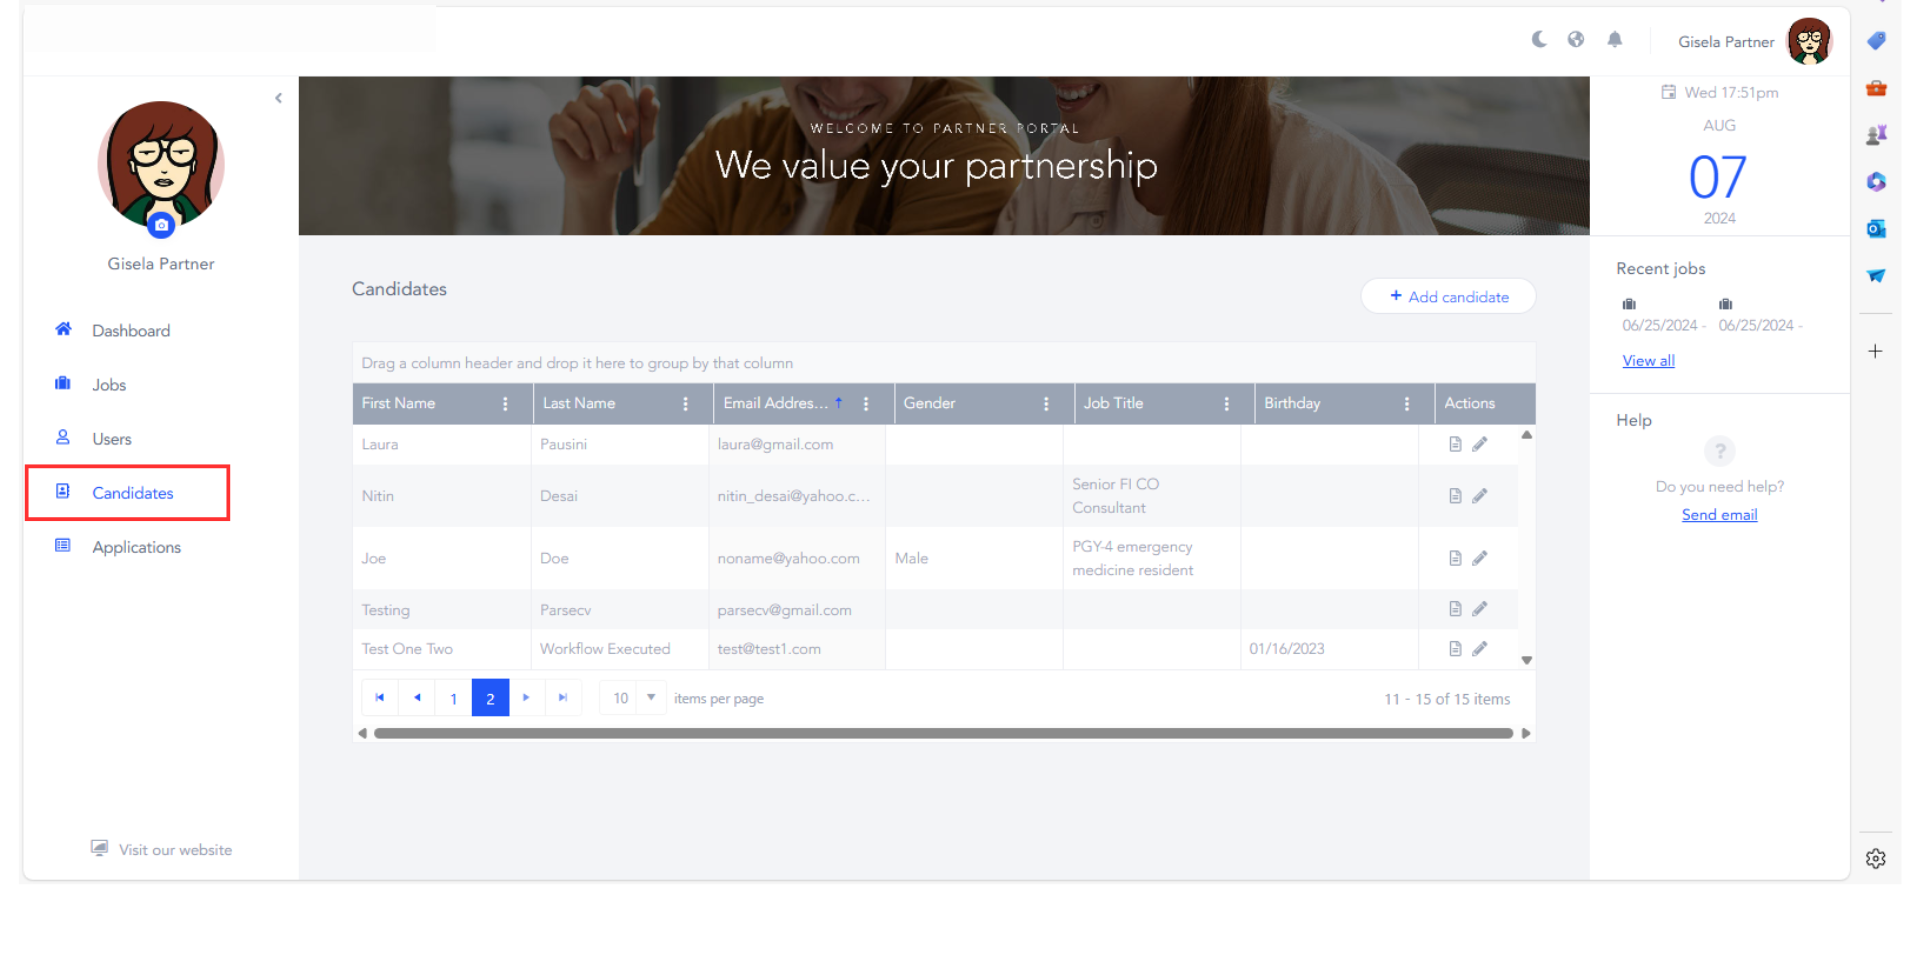
Task: Add sidebar app with plus icon
Action: (1876, 351)
